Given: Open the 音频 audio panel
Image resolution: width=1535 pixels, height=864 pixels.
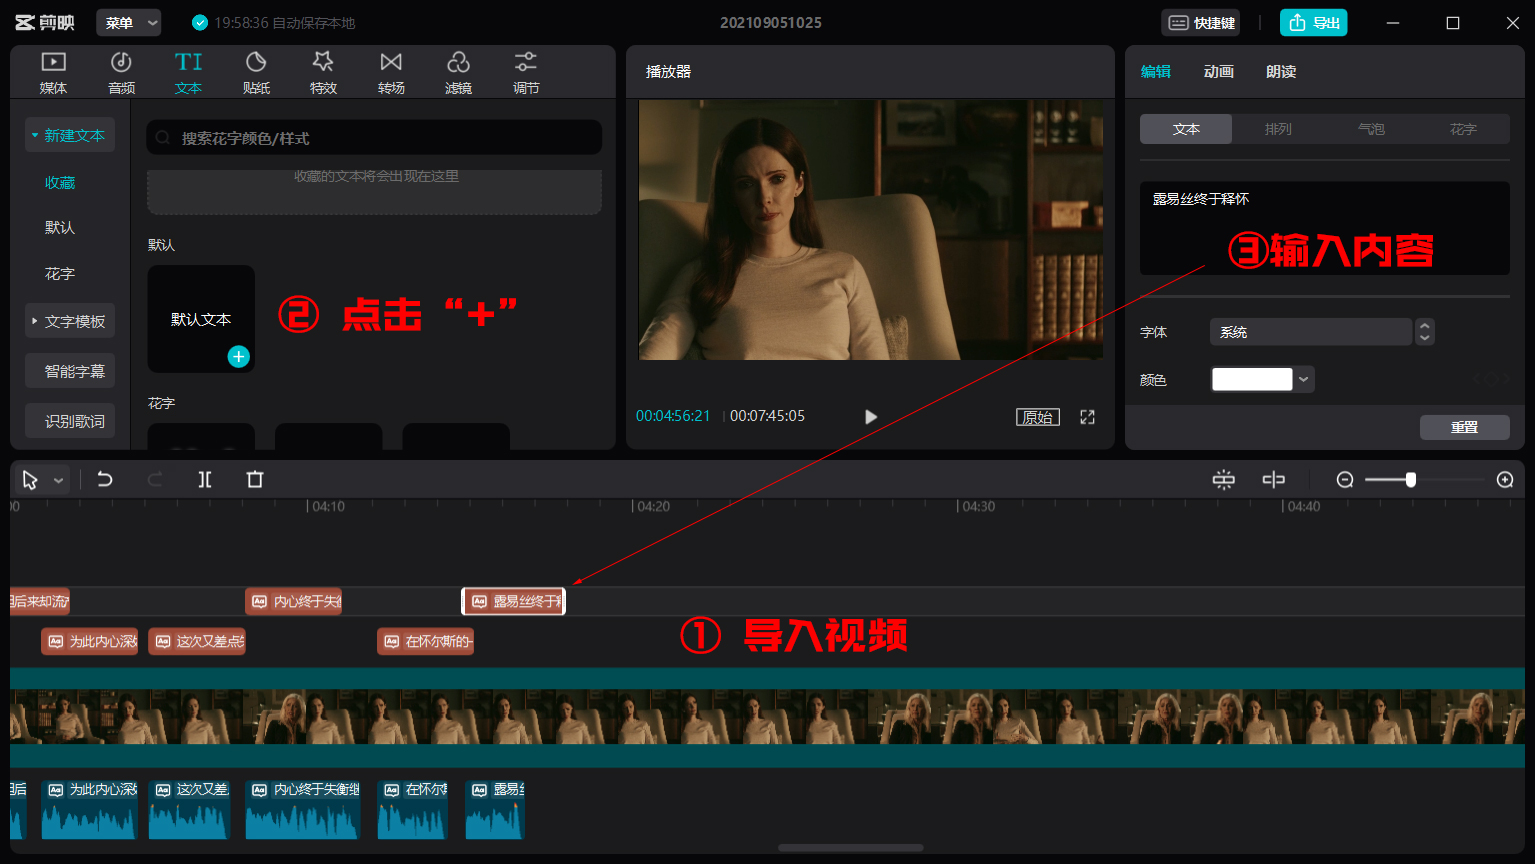Looking at the screenshot, I should pyautogui.click(x=120, y=70).
